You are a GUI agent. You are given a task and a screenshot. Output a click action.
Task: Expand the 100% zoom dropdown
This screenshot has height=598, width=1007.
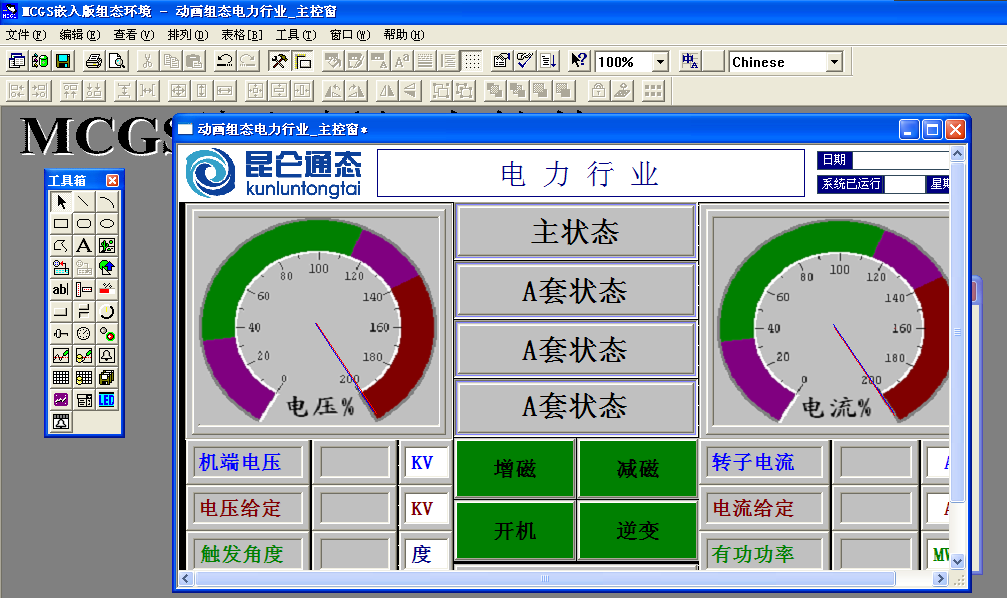pyautogui.click(x=660, y=62)
